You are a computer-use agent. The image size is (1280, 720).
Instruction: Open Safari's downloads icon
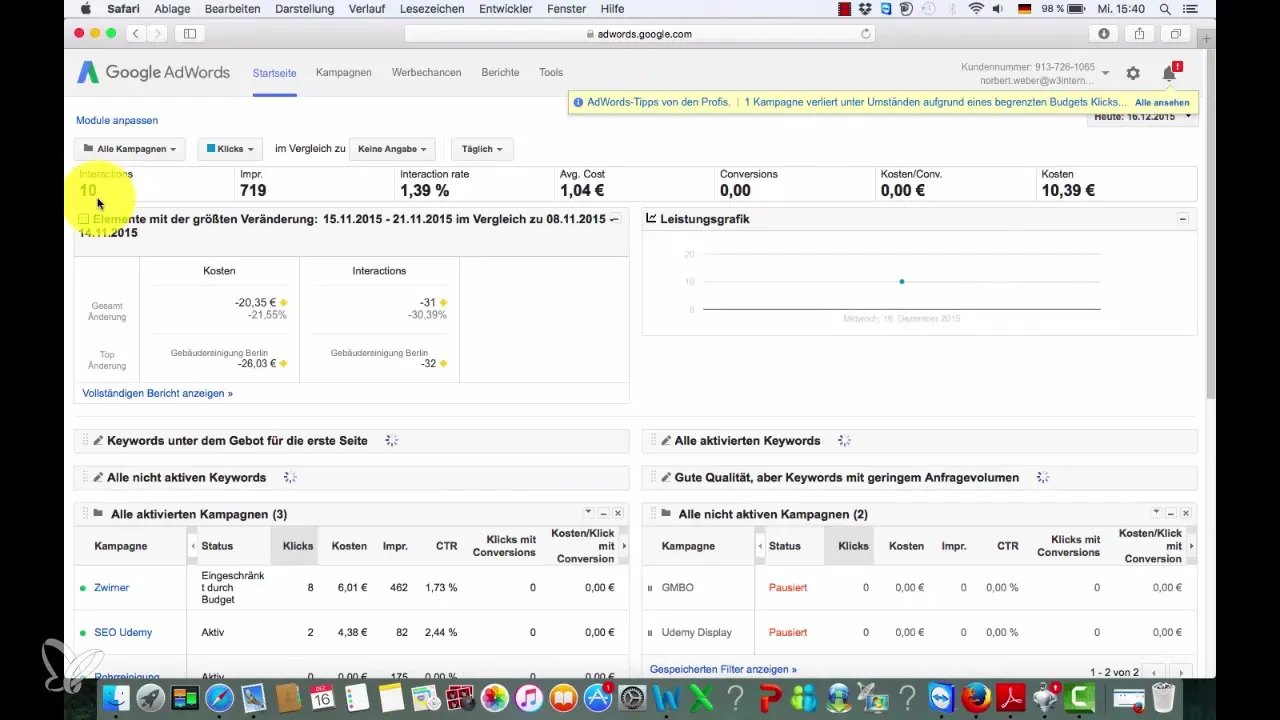click(x=1104, y=33)
